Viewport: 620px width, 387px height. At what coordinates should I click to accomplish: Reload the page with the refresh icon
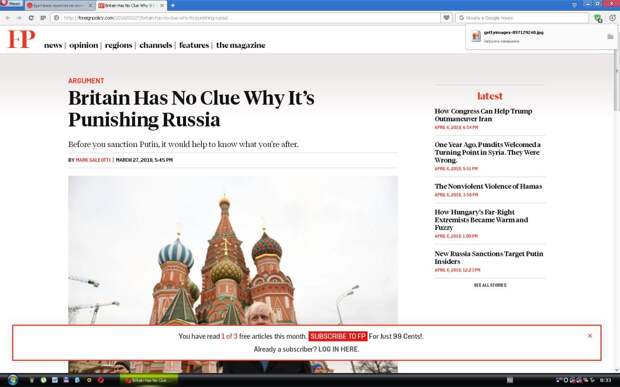pos(31,18)
